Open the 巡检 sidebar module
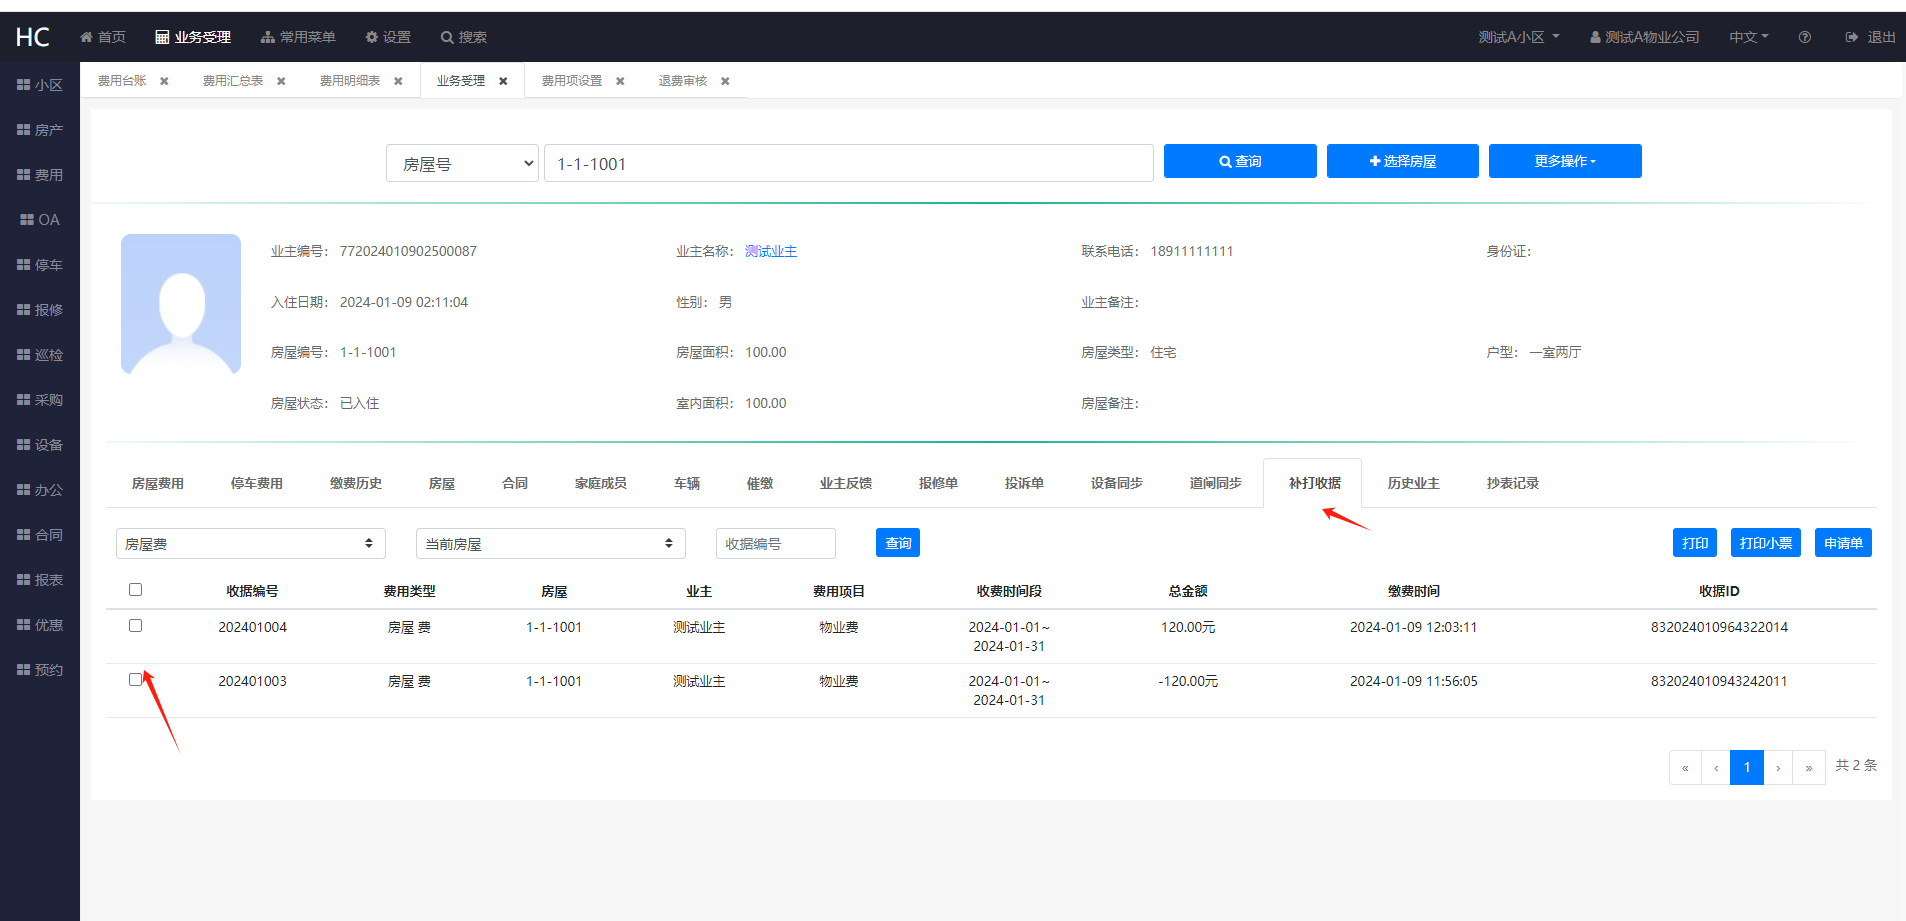 coord(40,355)
